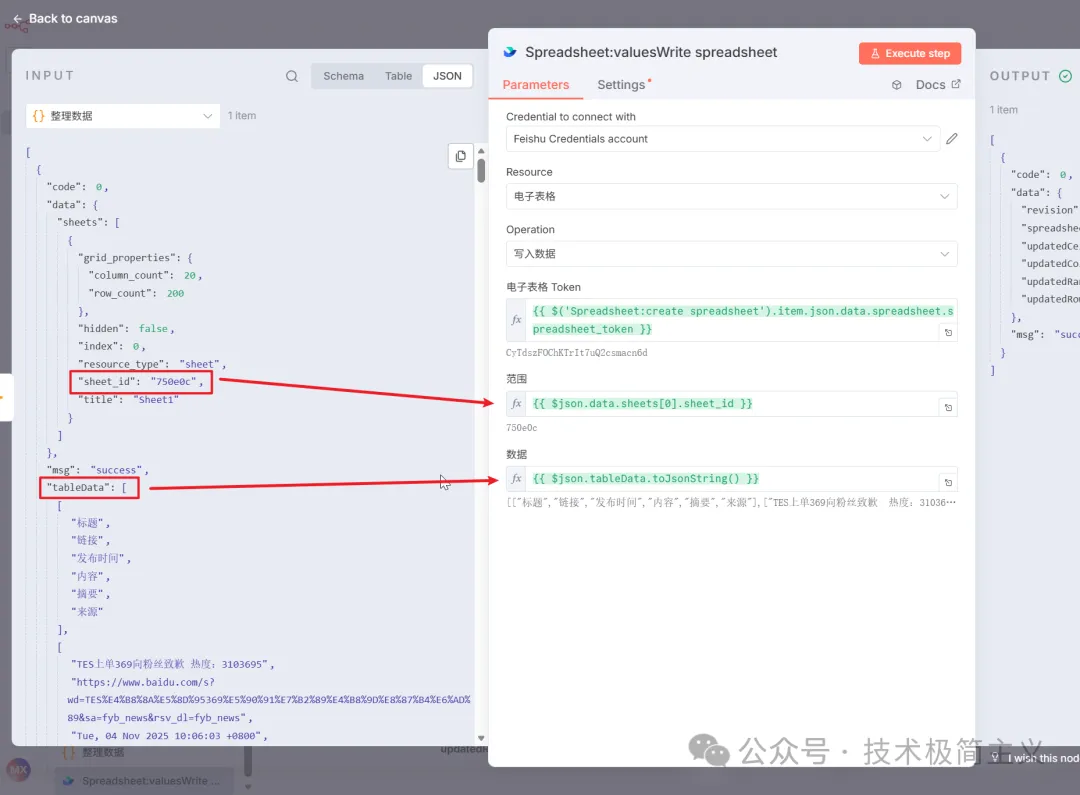The height and width of the screenshot is (795, 1080).
Task: Click the "msg": "success" input line
Action: click(97, 470)
